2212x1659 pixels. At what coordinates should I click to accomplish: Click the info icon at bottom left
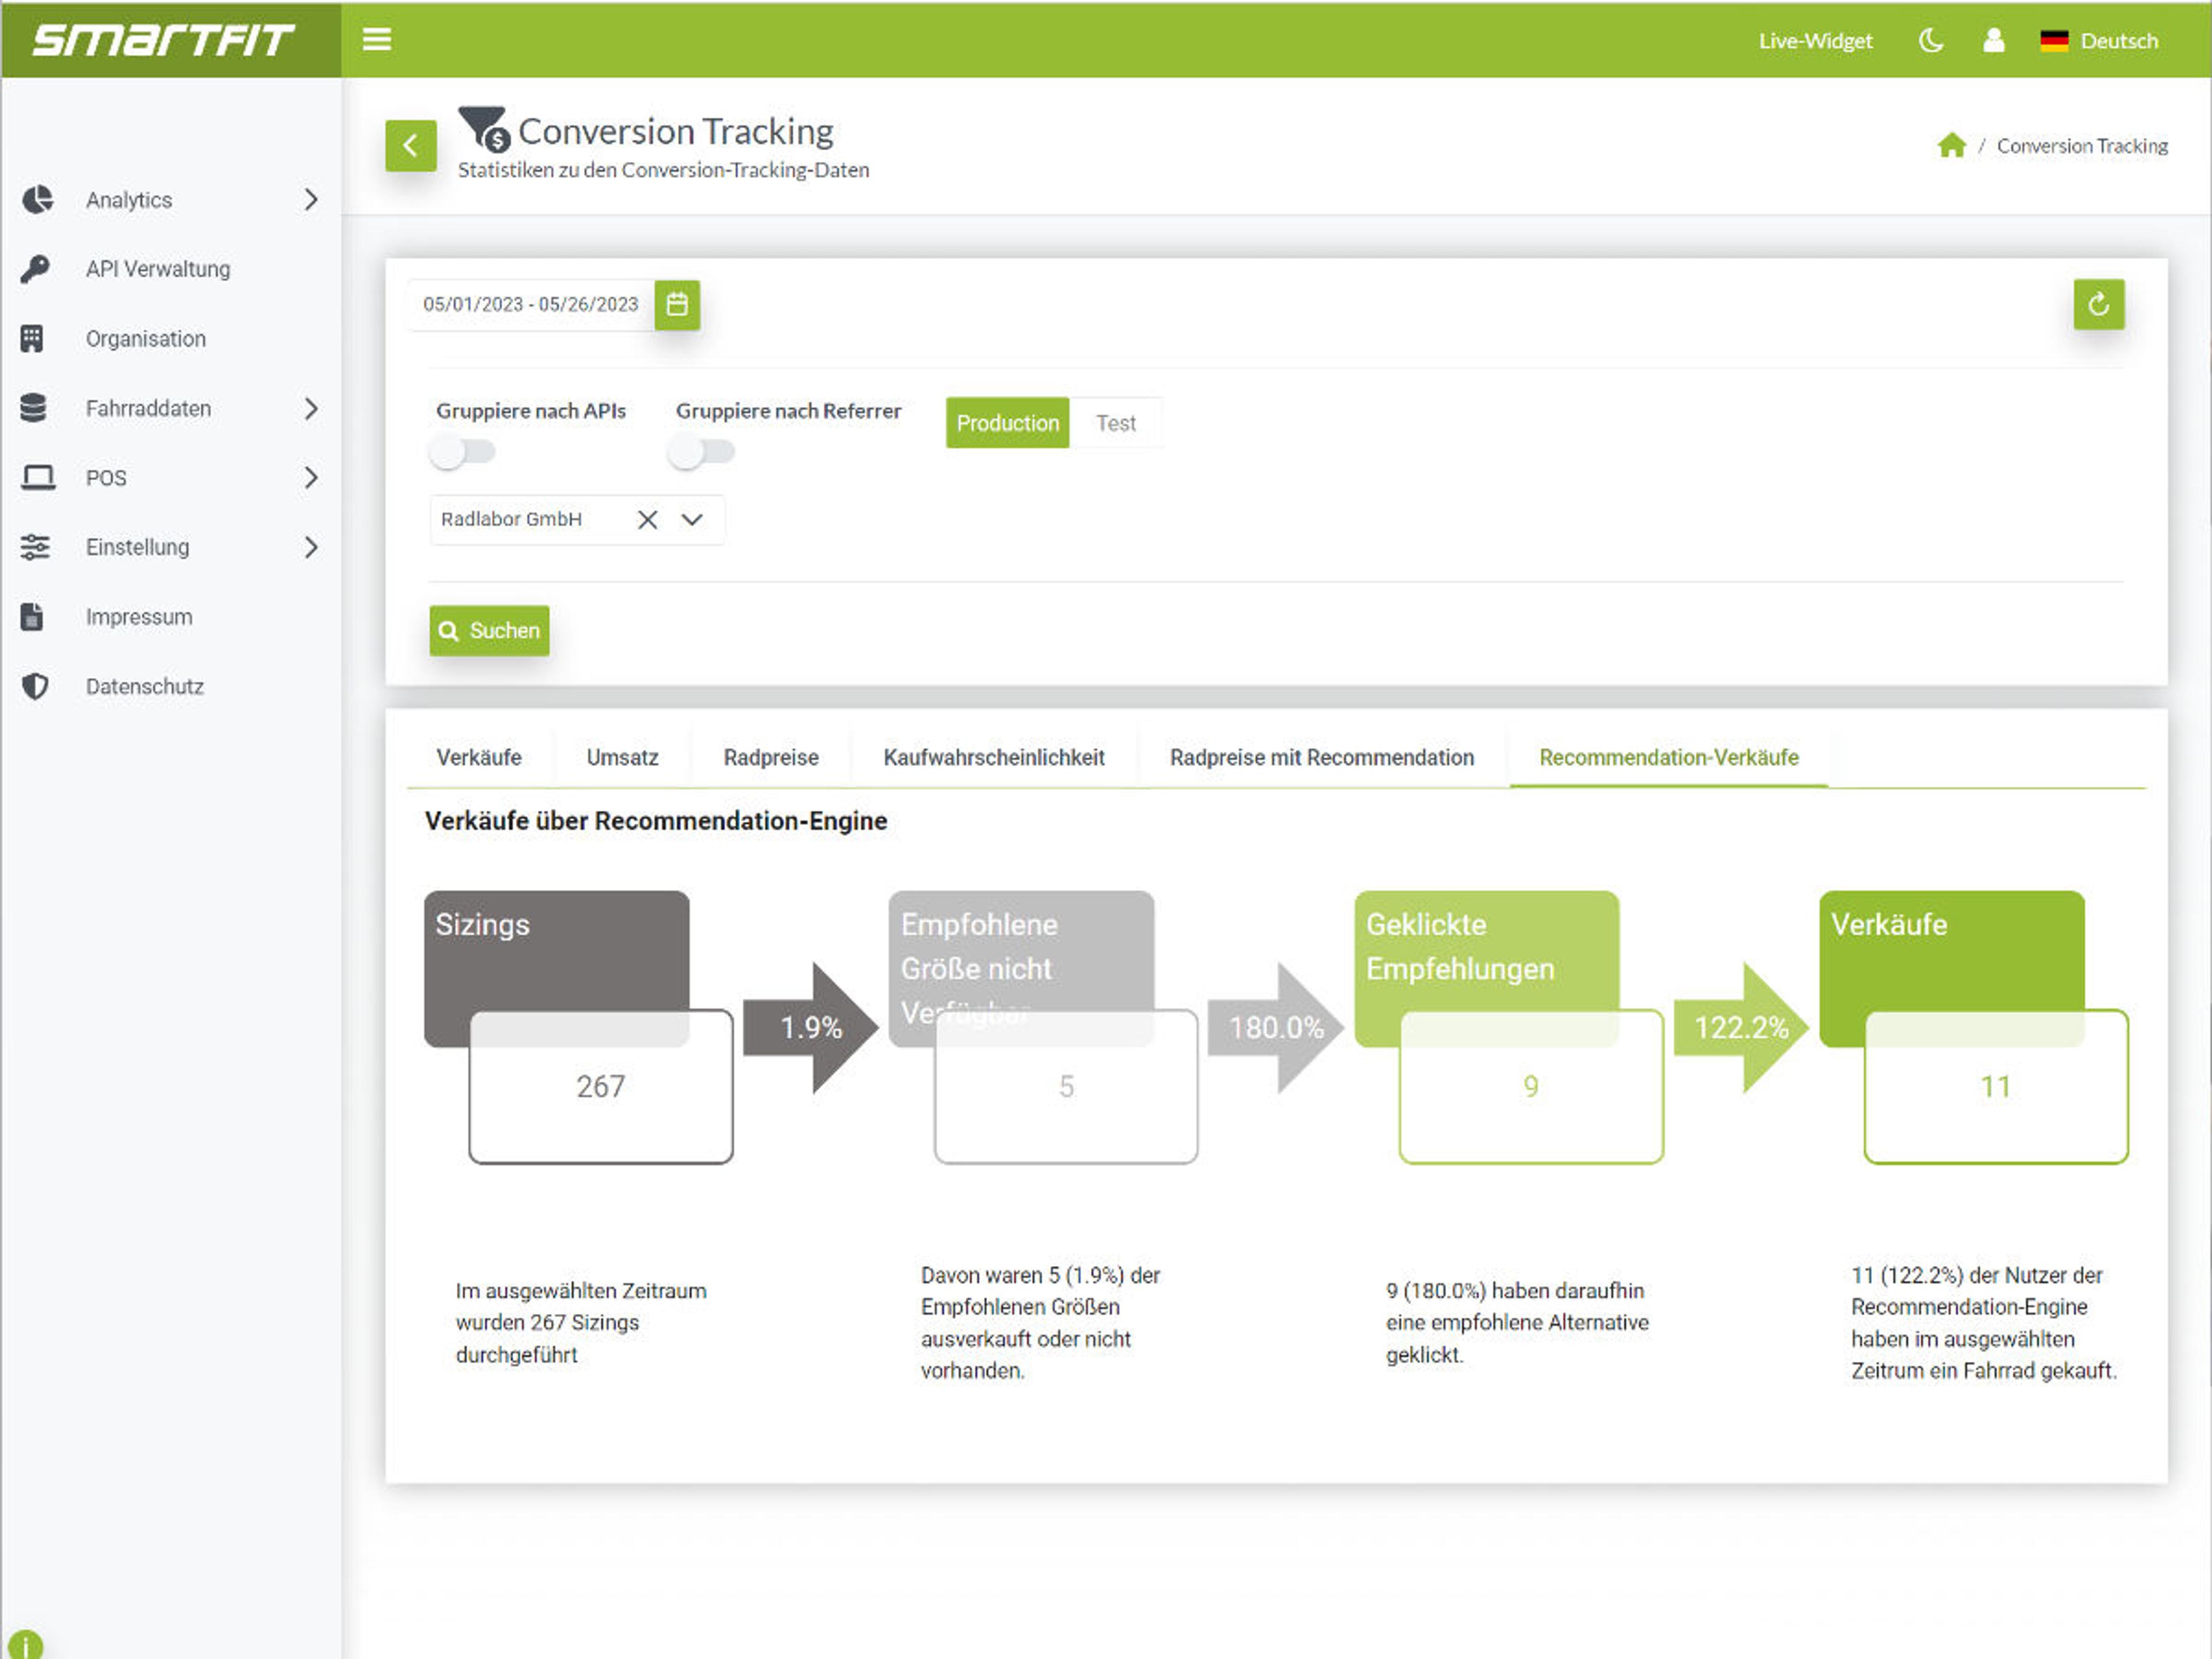click(x=24, y=1645)
